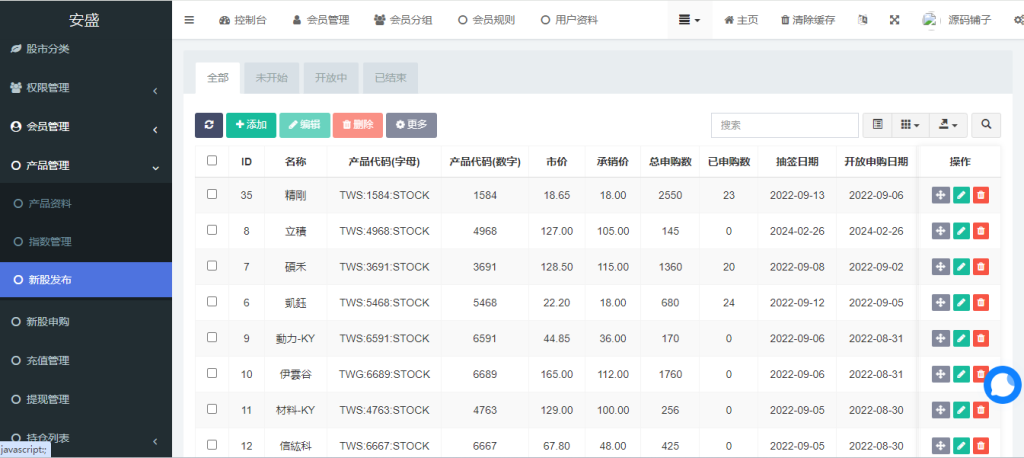Click the green edit icon for row 凱鈺
1024x458 pixels.
(x=961, y=303)
